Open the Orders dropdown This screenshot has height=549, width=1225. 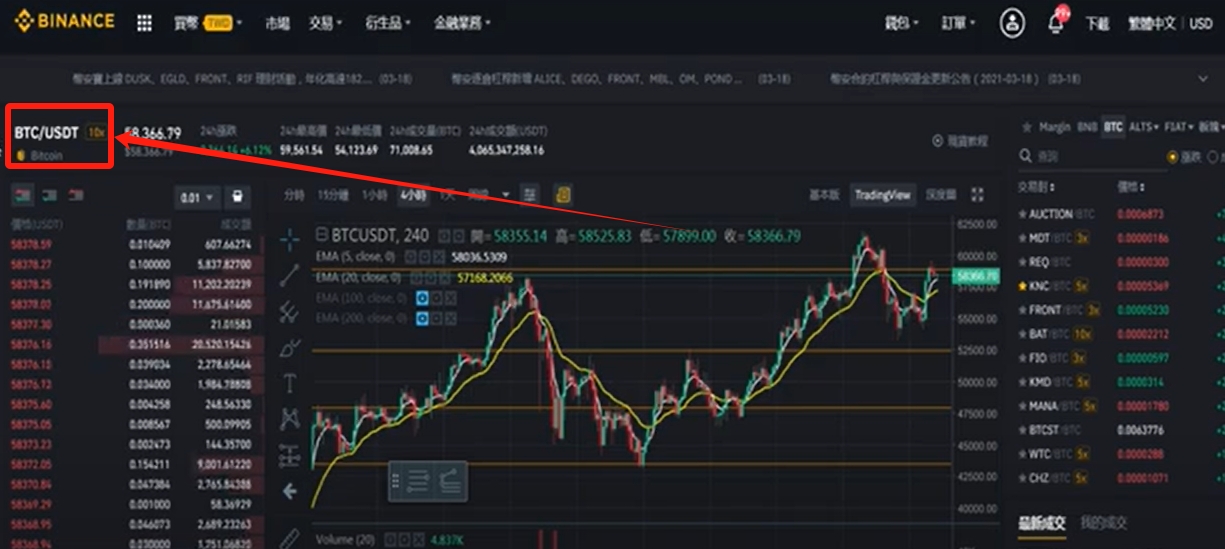coord(959,22)
